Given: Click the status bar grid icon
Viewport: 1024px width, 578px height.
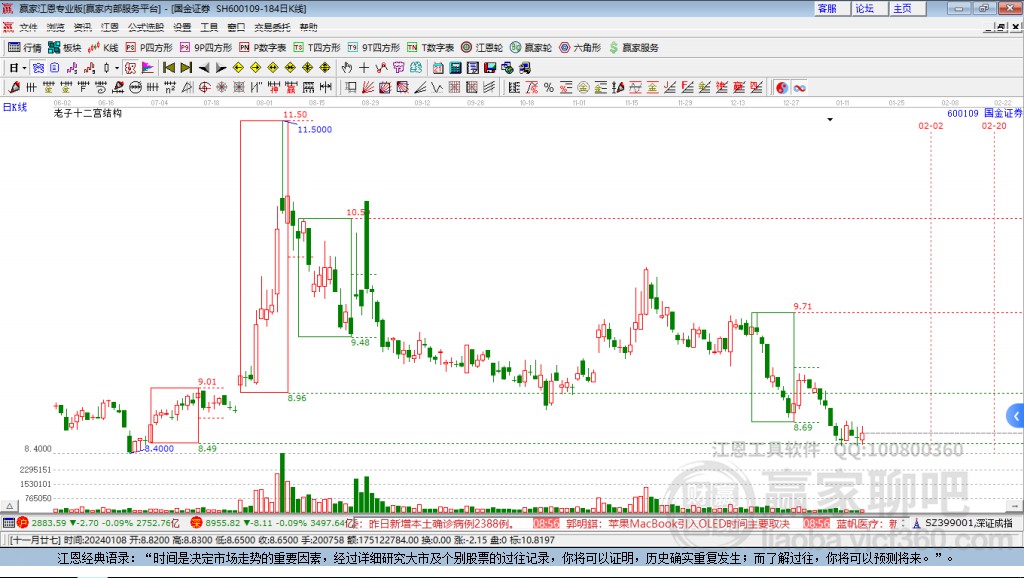Looking at the screenshot, I should coord(8,523).
